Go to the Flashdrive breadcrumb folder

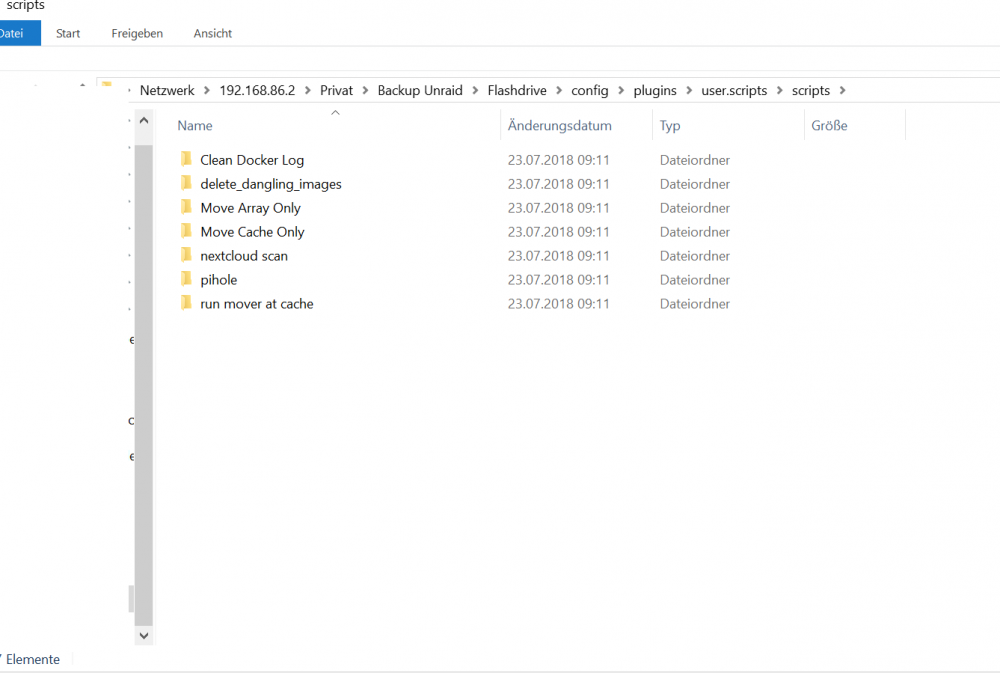(x=517, y=91)
